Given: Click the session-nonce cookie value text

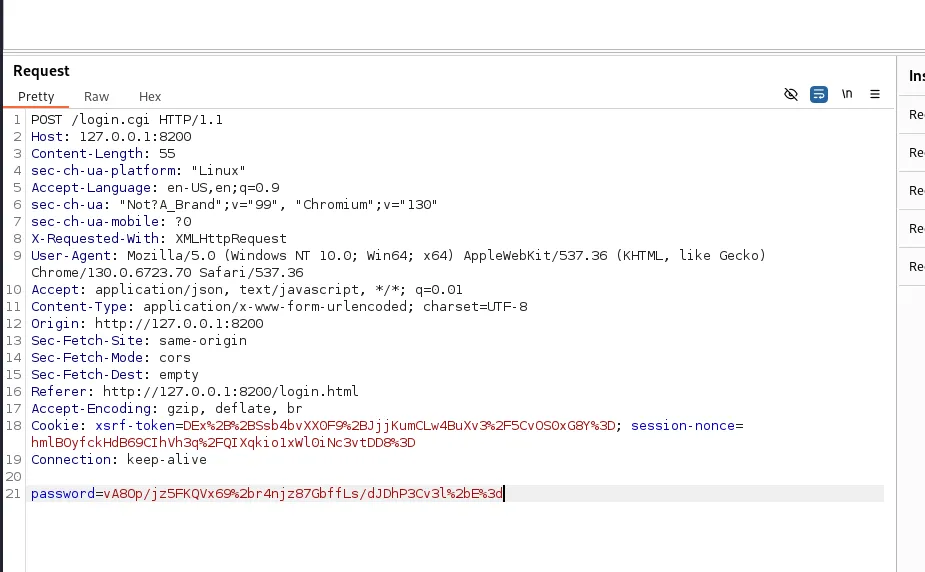Looking at the screenshot, I should 223,443.
